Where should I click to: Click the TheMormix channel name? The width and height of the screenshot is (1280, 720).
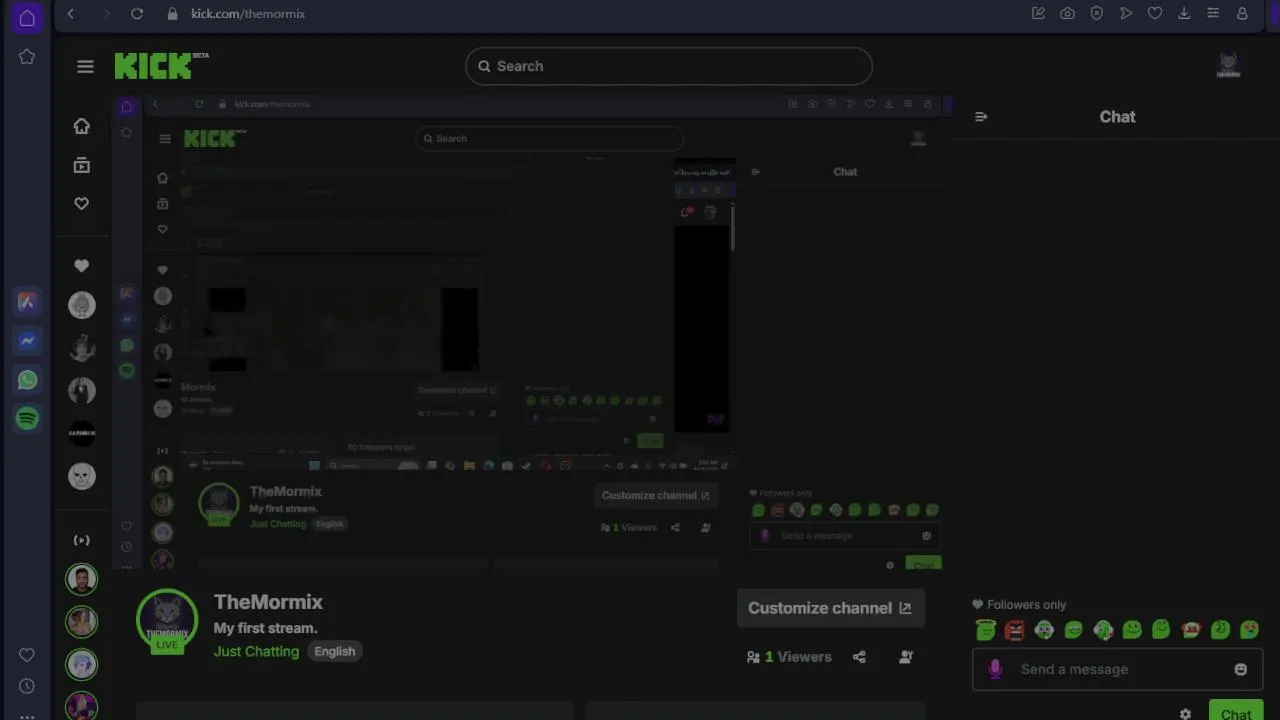[x=268, y=602]
